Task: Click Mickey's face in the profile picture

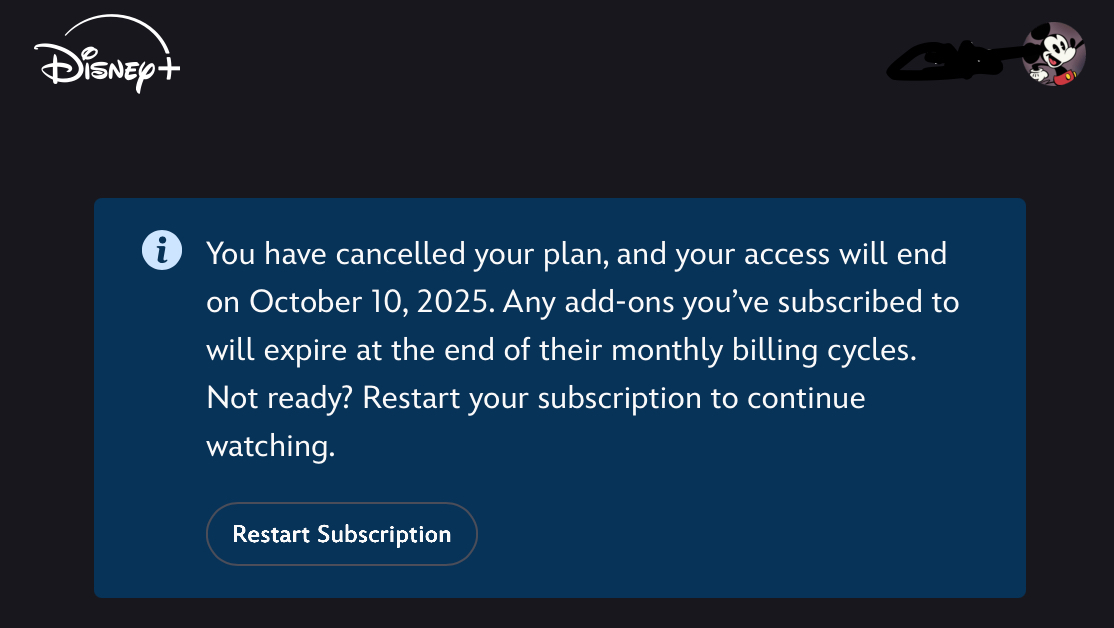Action: [1059, 50]
